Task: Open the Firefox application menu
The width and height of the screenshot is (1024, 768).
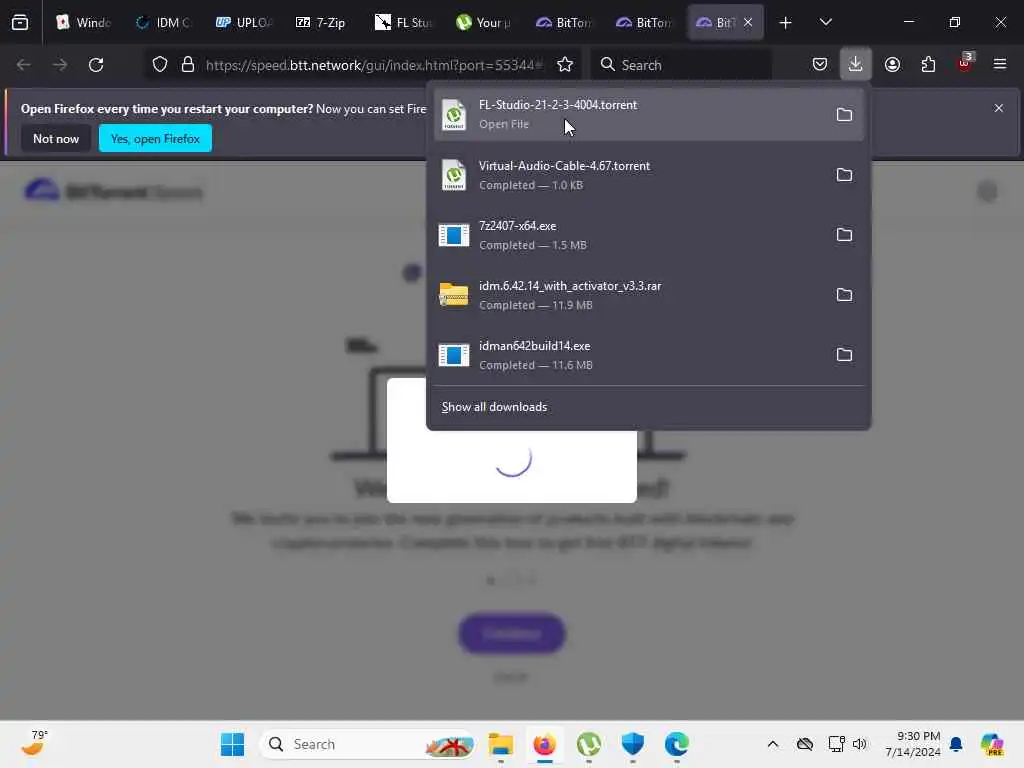Action: 1000,65
